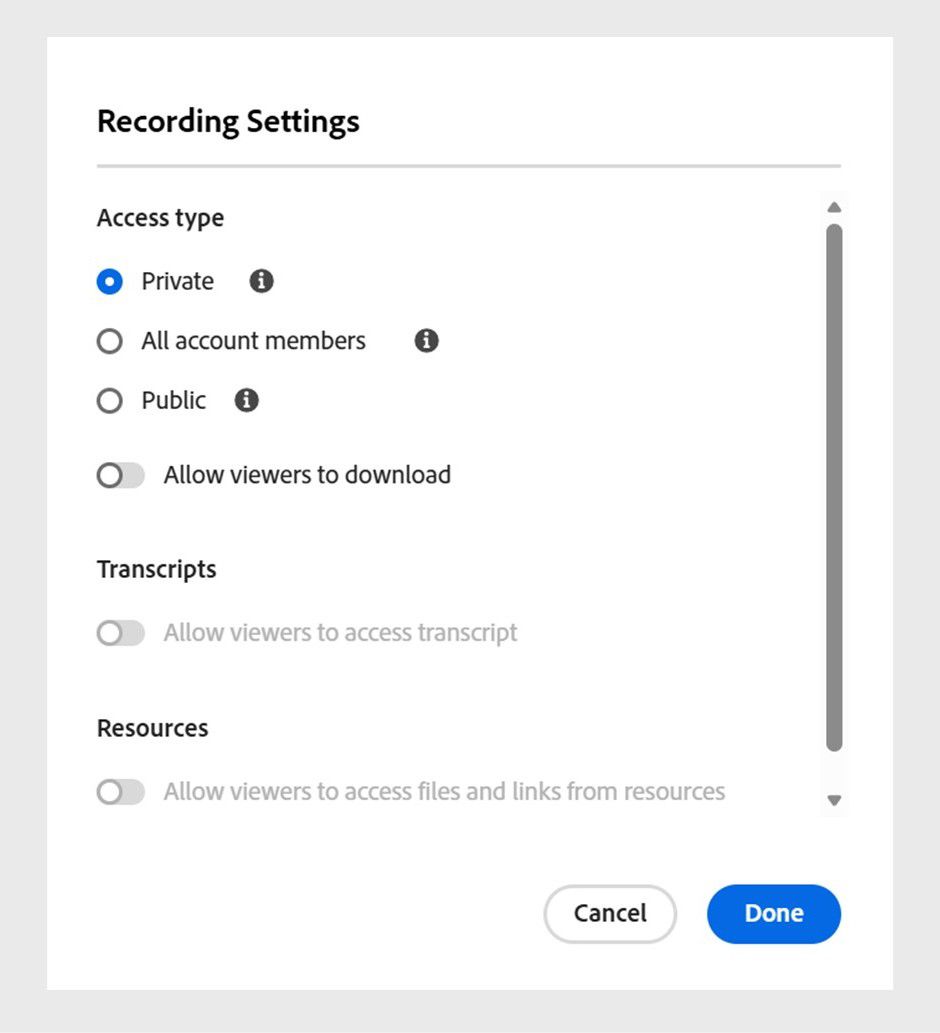
Task: Click the scrollbar up arrow
Action: coord(834,207)
